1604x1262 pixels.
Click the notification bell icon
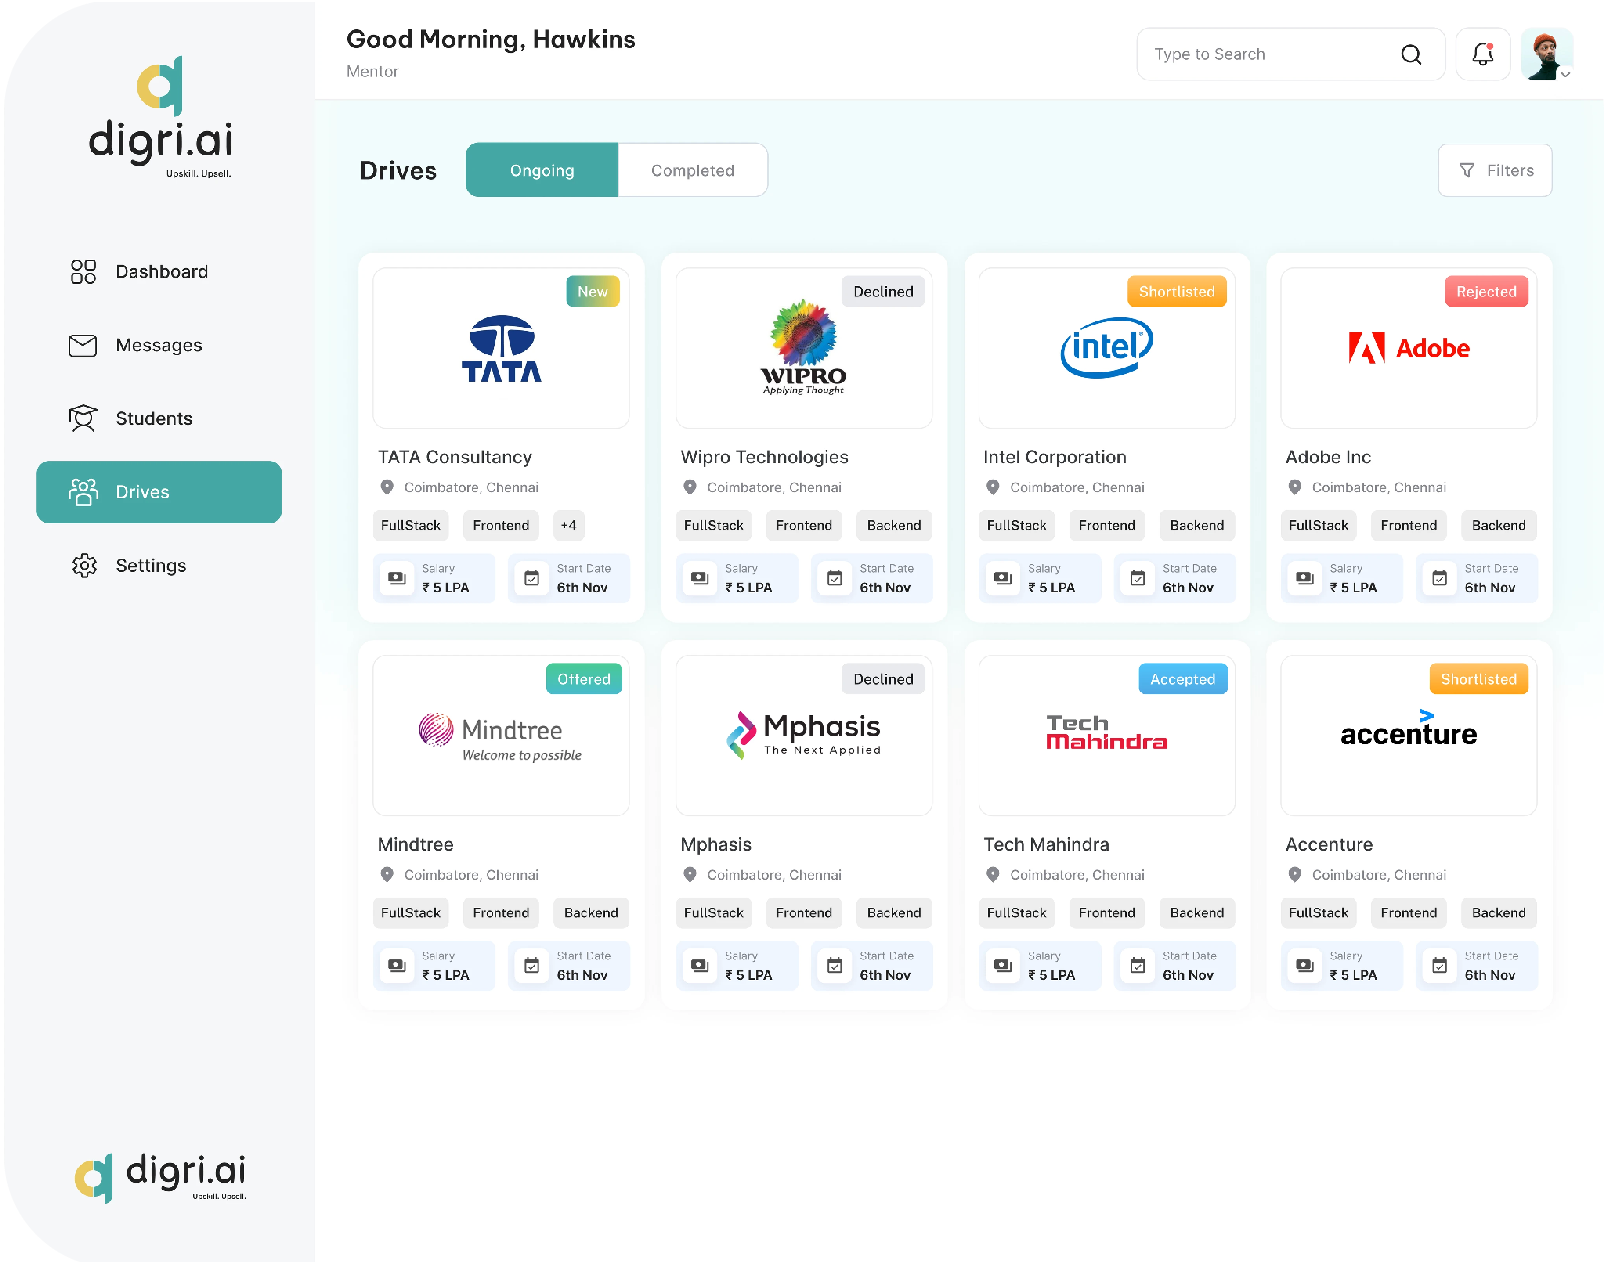point(1482,55)
